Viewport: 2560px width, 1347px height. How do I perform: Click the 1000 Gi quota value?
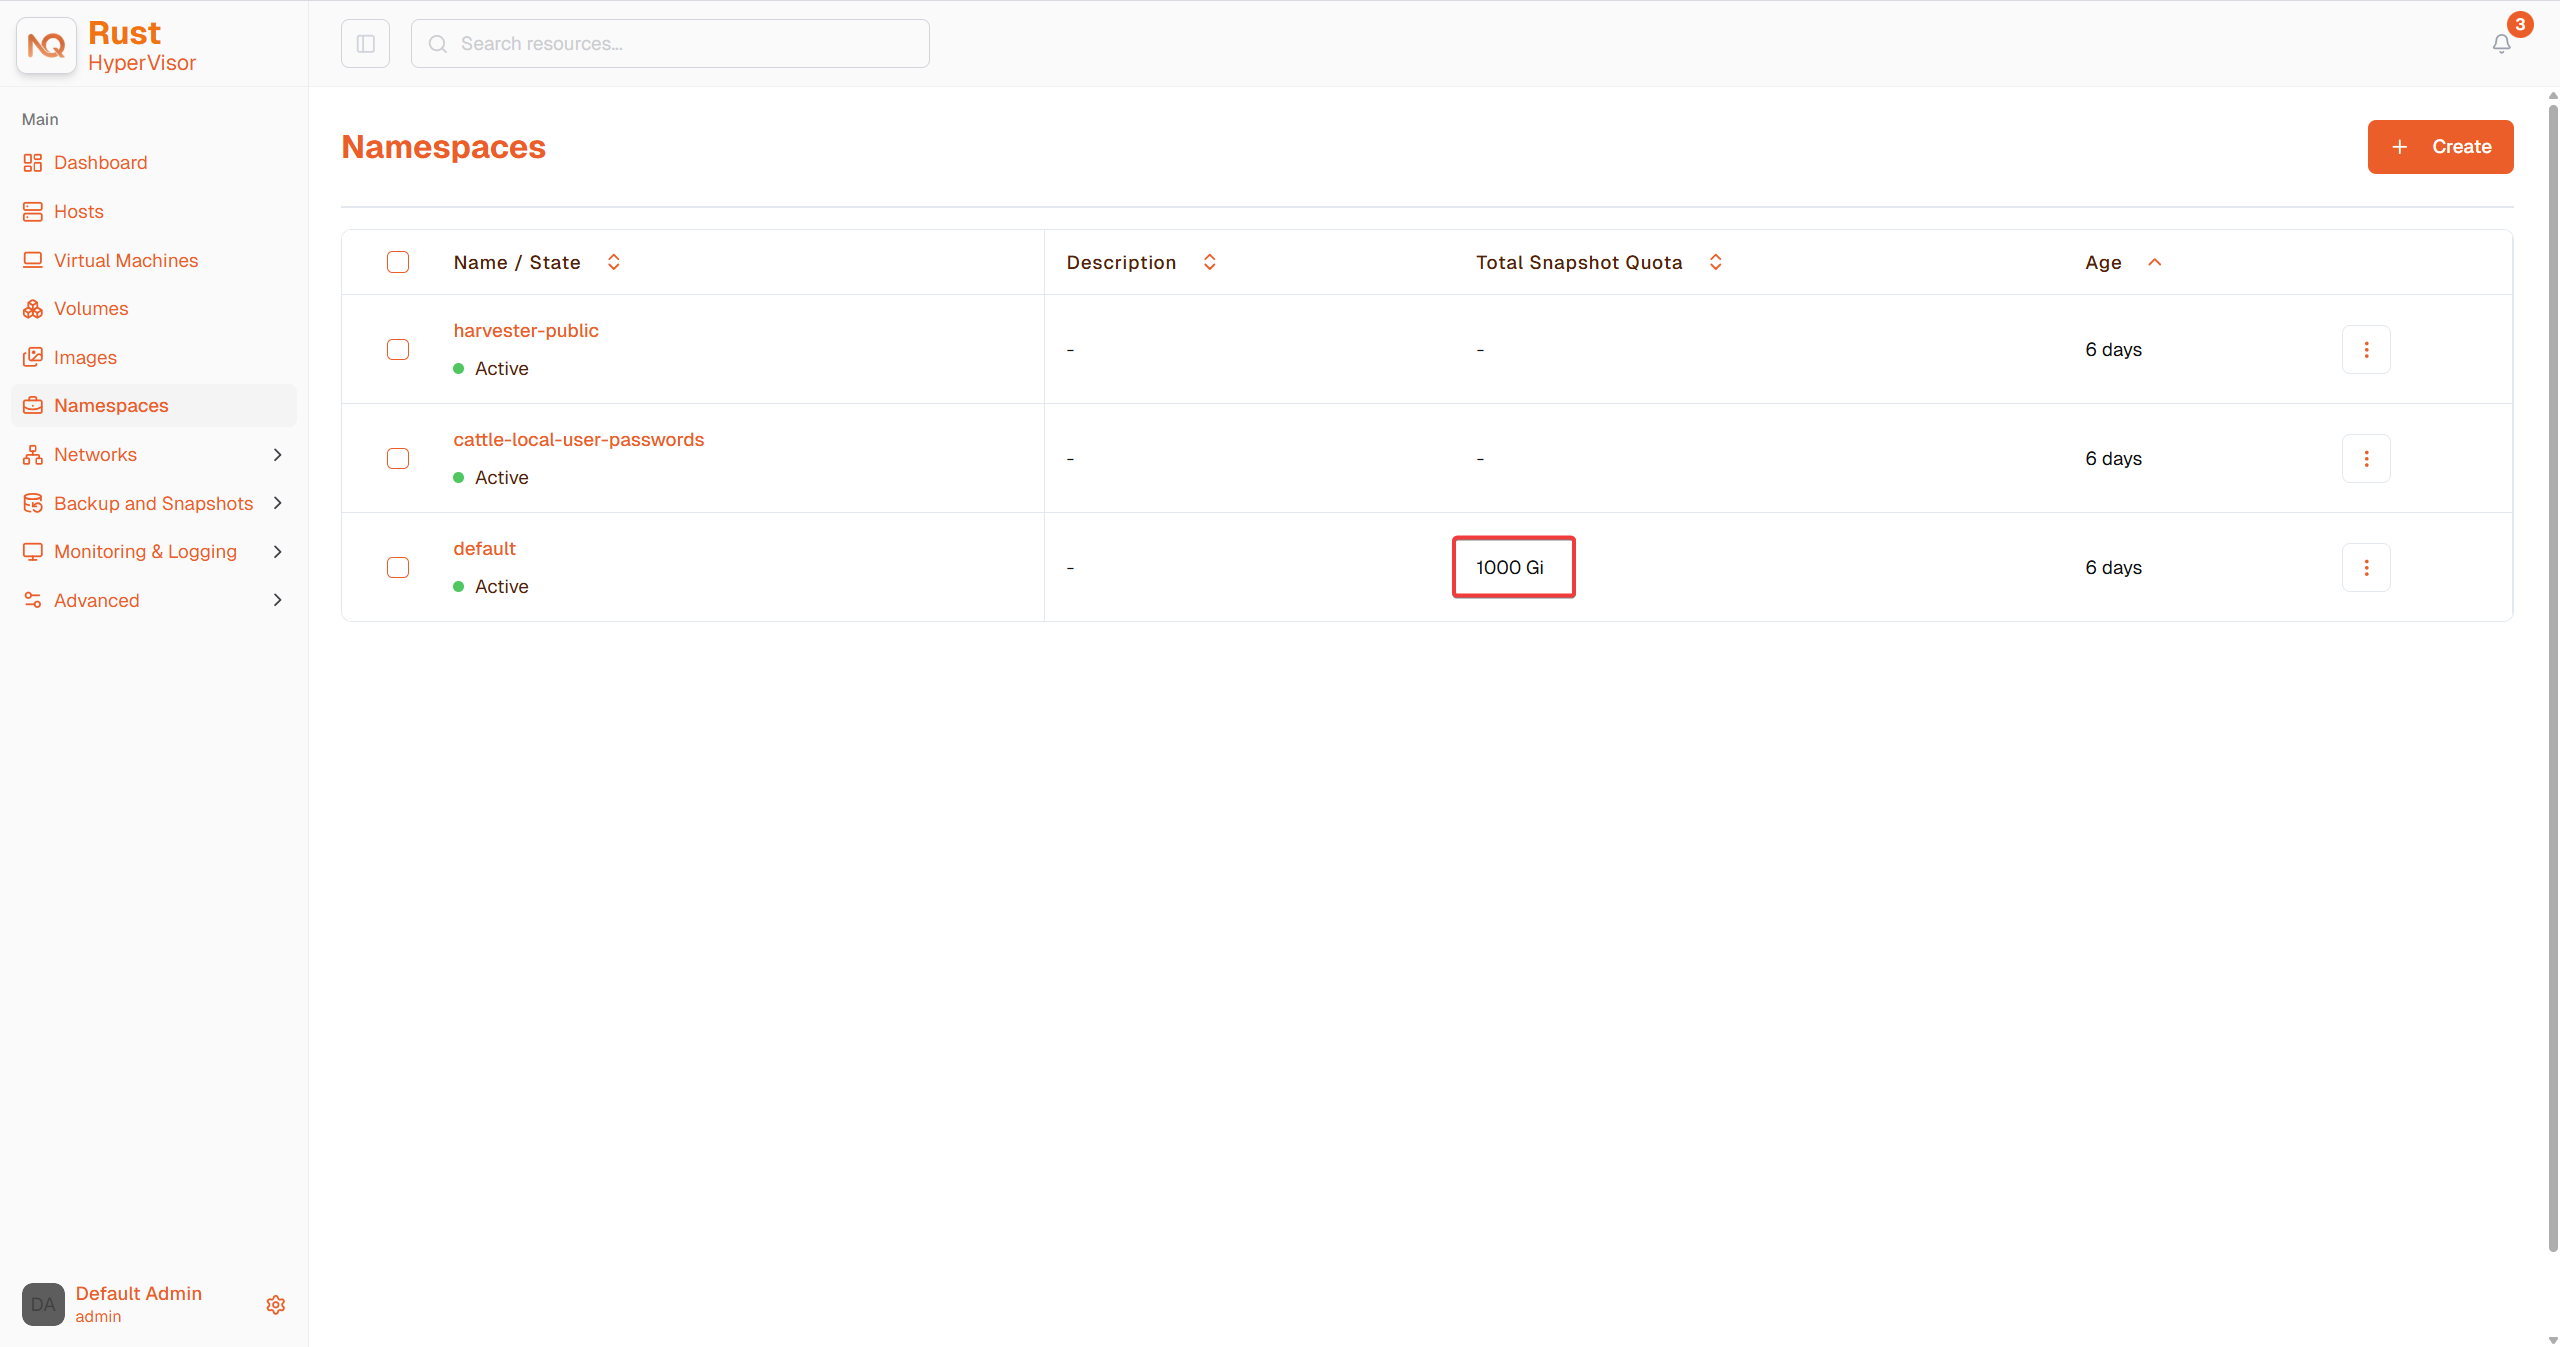click(x=1510, y=568)
